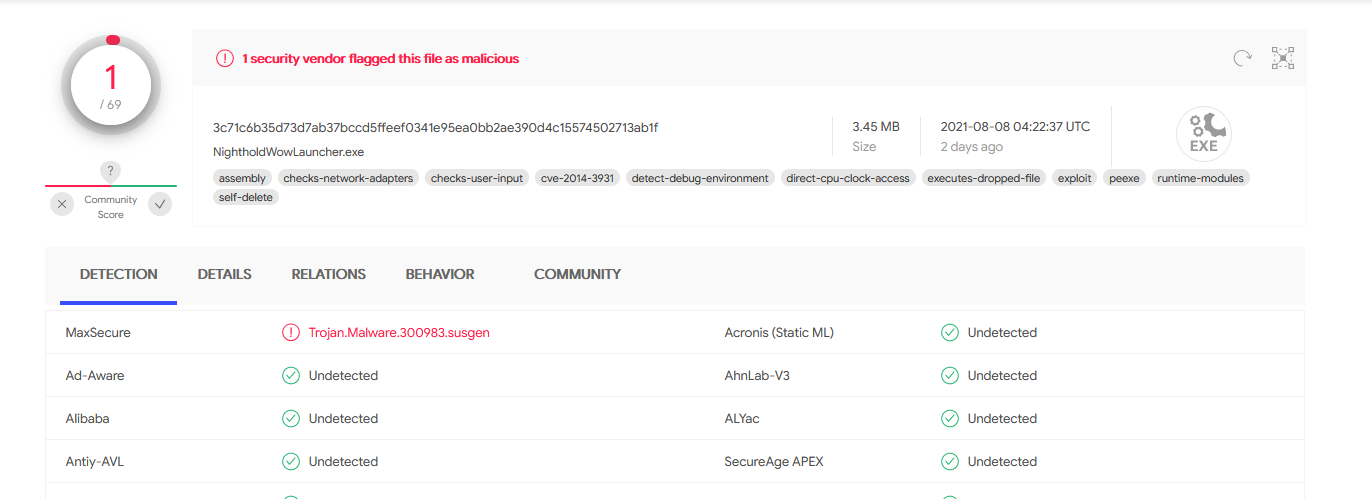Screen dimensions: 1372x499
Task: Click the ALYac undetected check icon
Action: pos(950,419)
